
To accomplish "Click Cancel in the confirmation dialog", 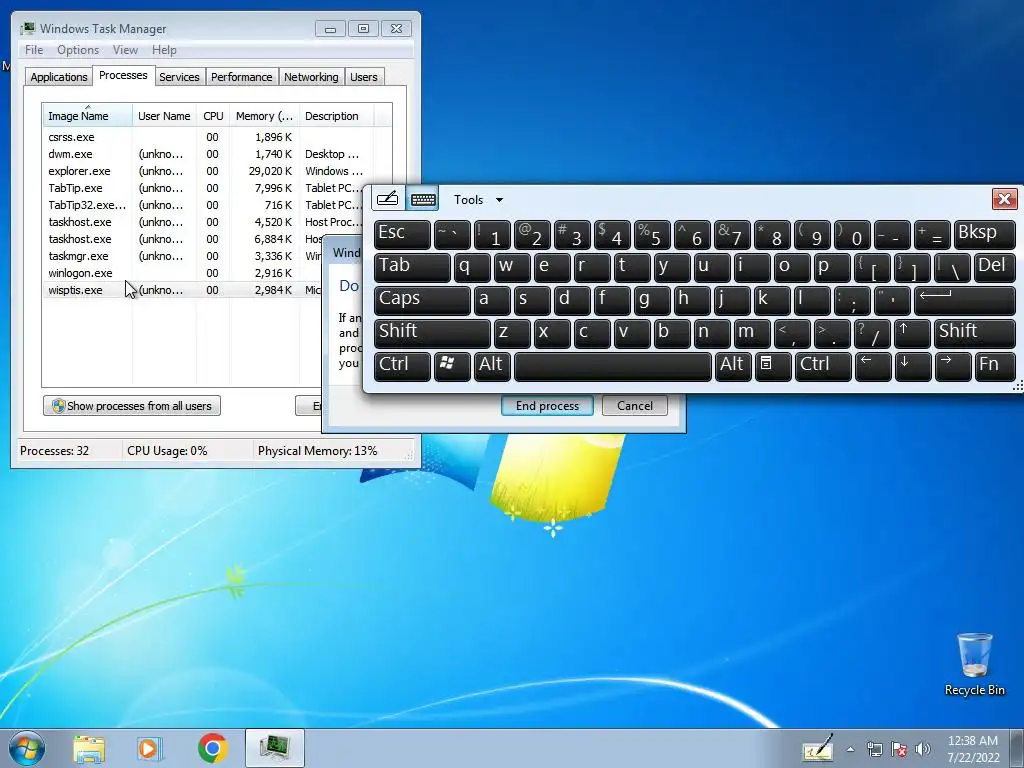I will point(635,406).
